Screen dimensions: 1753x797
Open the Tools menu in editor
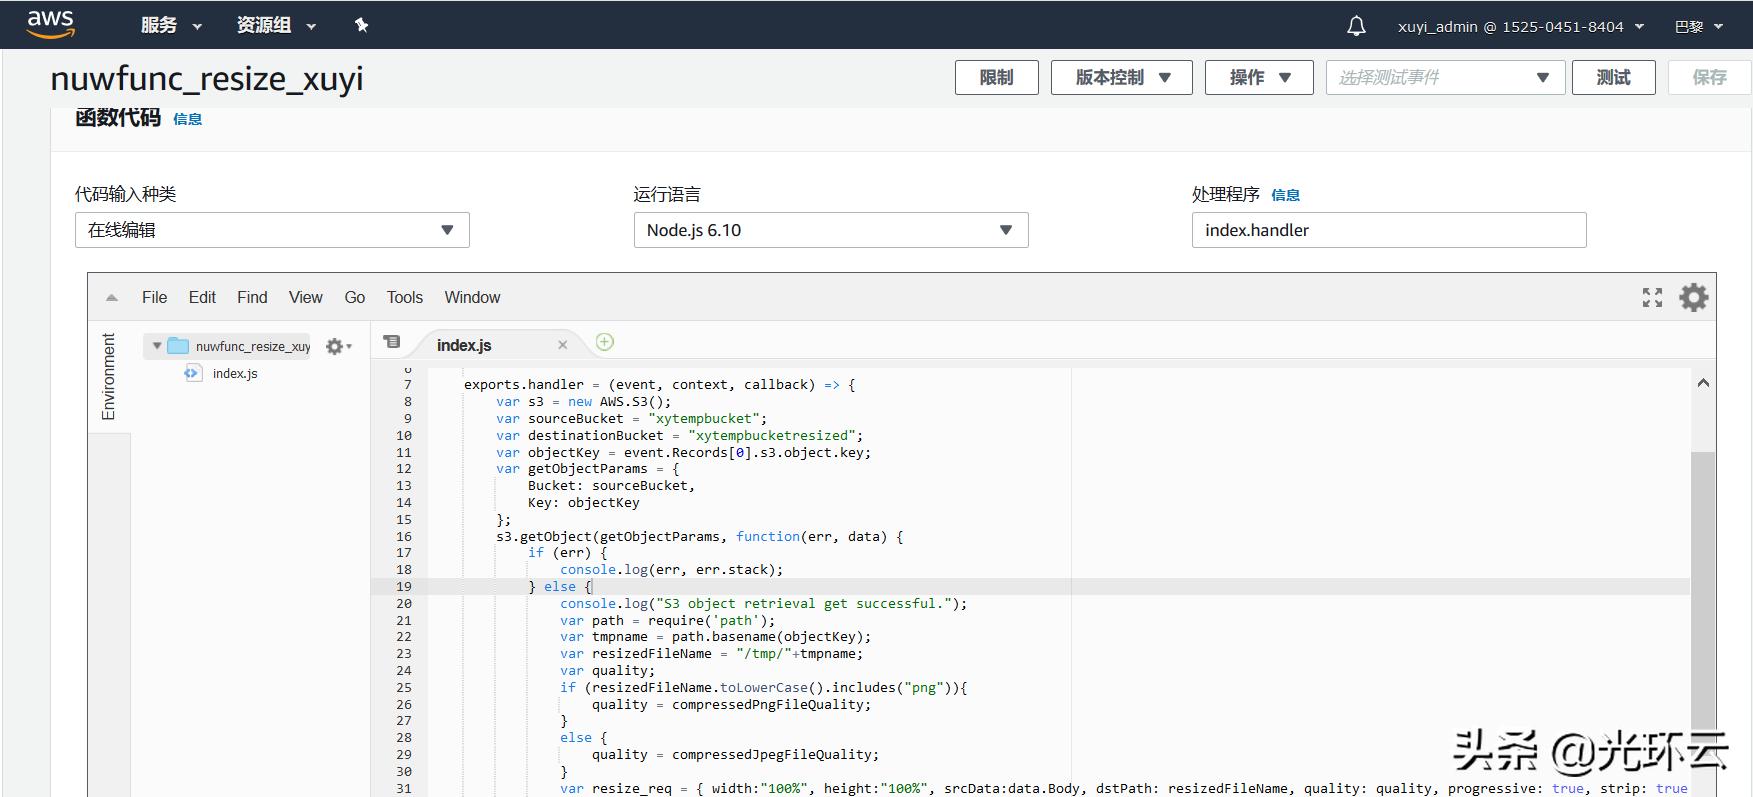[404, 297]
